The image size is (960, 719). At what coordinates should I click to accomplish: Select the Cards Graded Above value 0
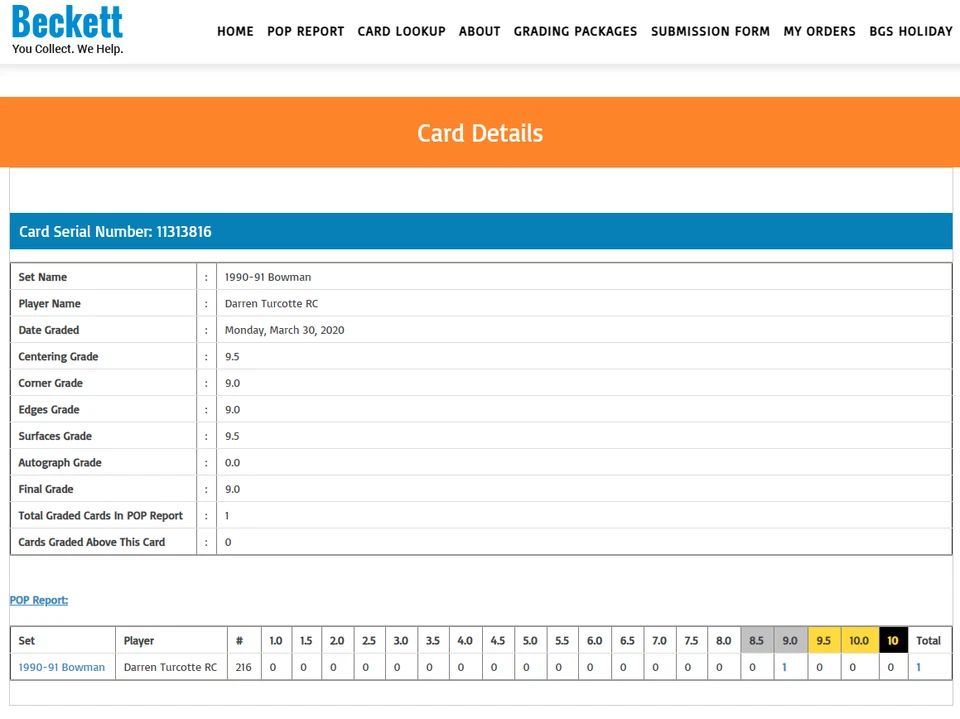[x=228, y=542]
